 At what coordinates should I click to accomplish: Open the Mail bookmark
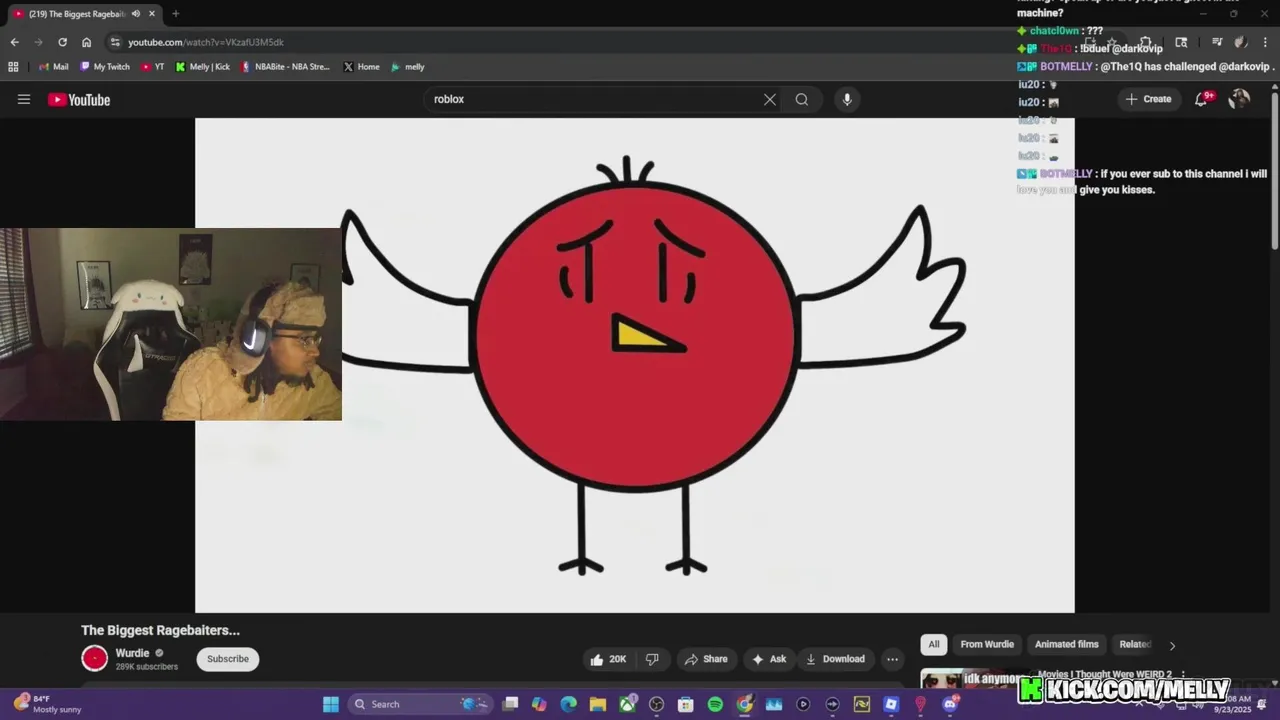coord(53,67)
